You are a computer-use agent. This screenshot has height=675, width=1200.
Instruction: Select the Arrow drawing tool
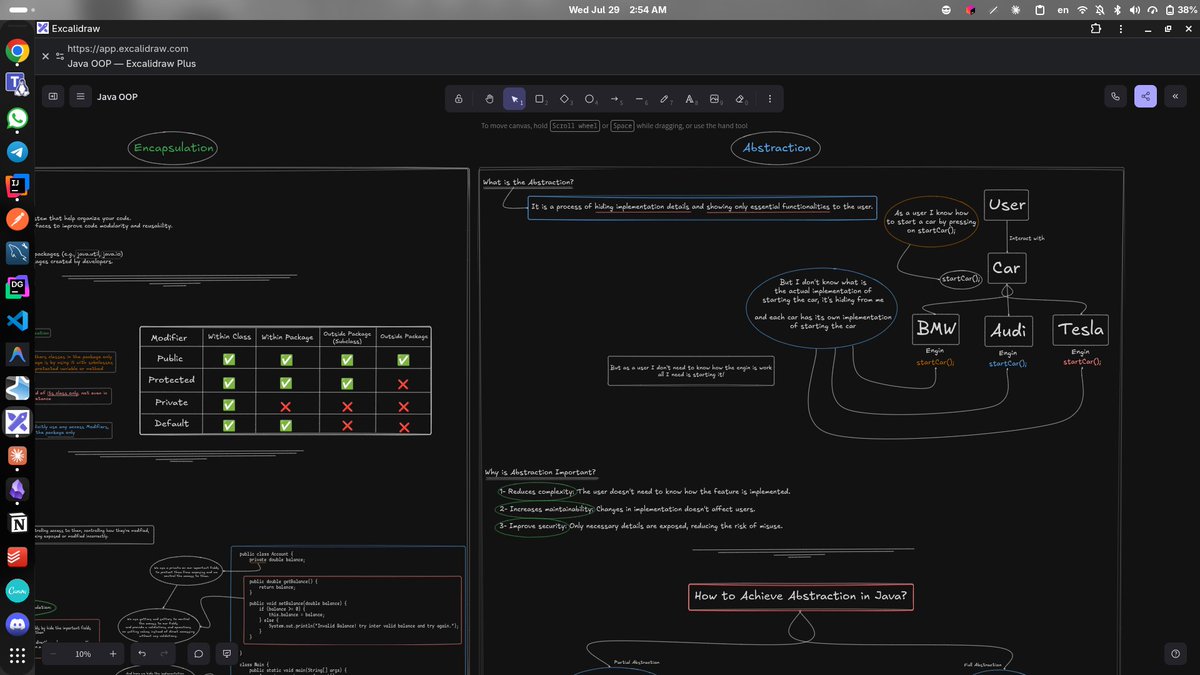pos(616,99)
